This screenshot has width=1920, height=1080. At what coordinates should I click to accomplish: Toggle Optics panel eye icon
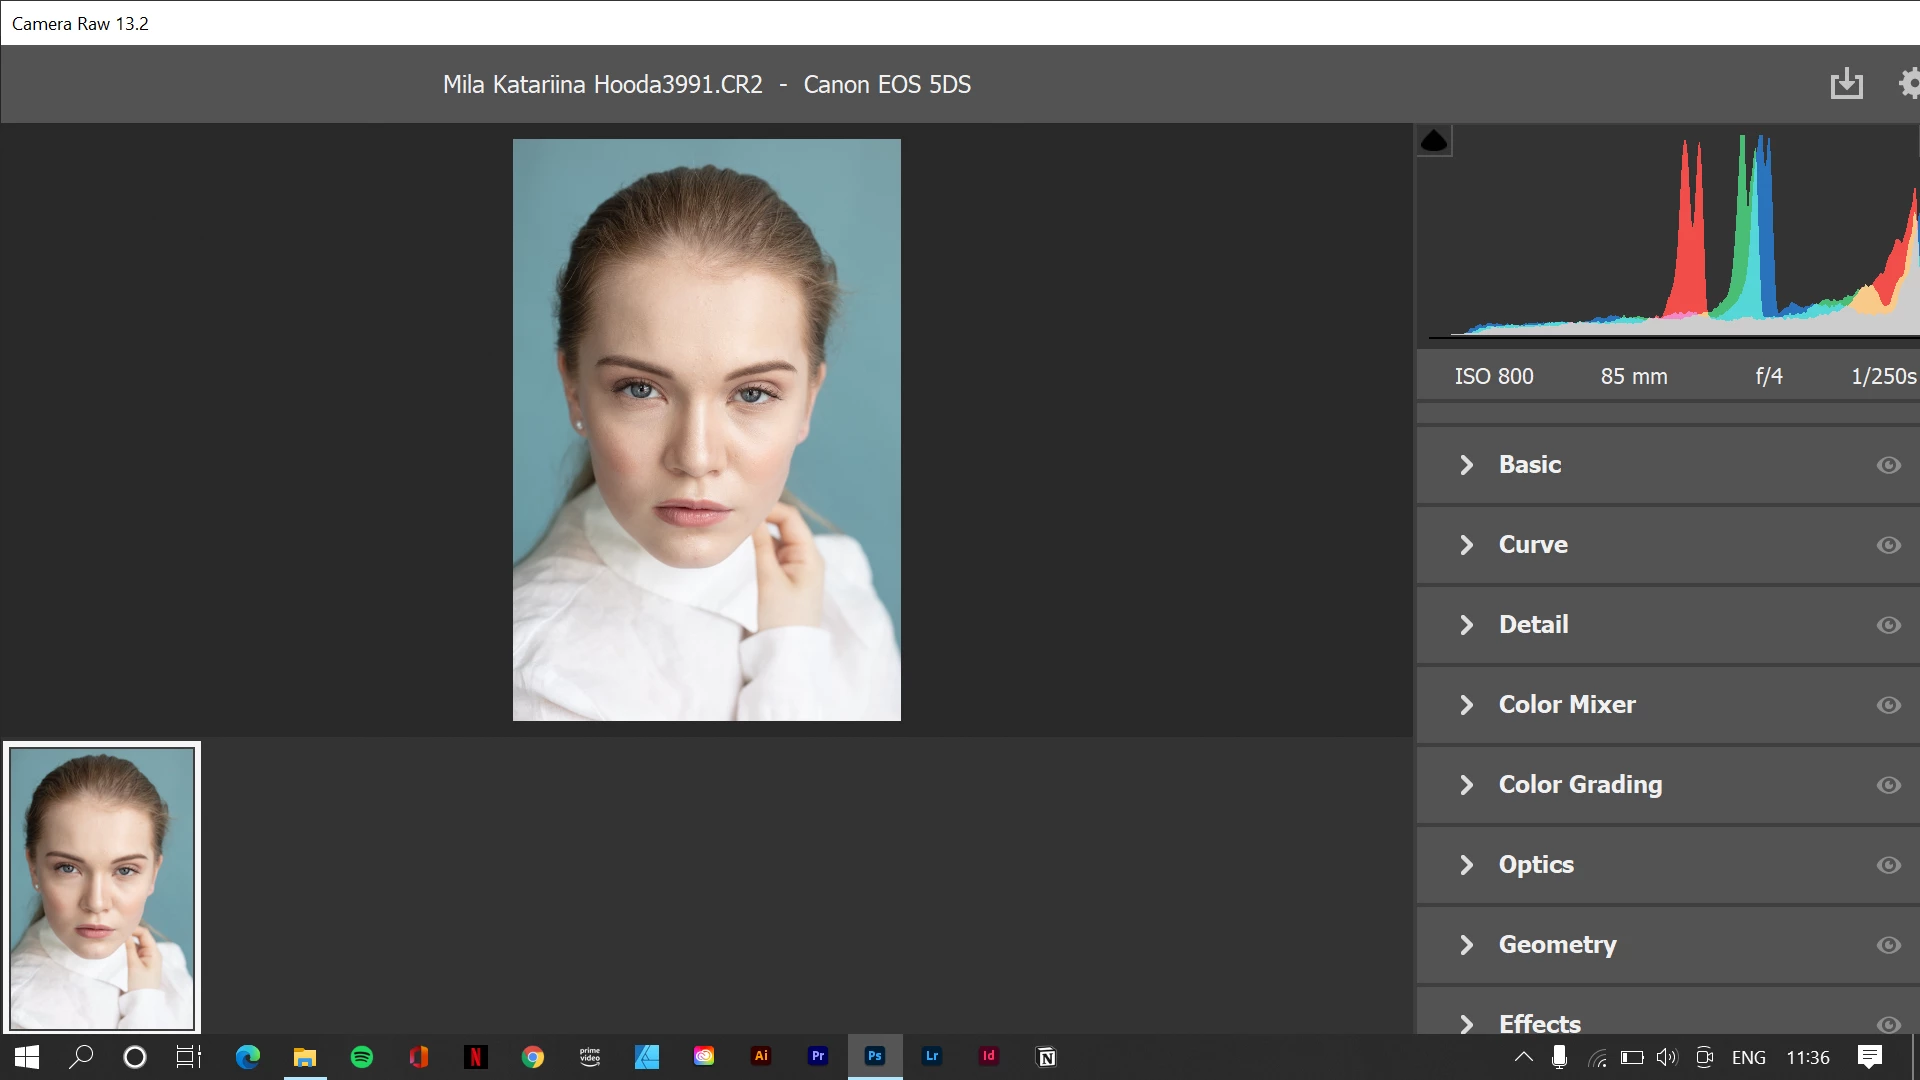tap(1888, 865)
